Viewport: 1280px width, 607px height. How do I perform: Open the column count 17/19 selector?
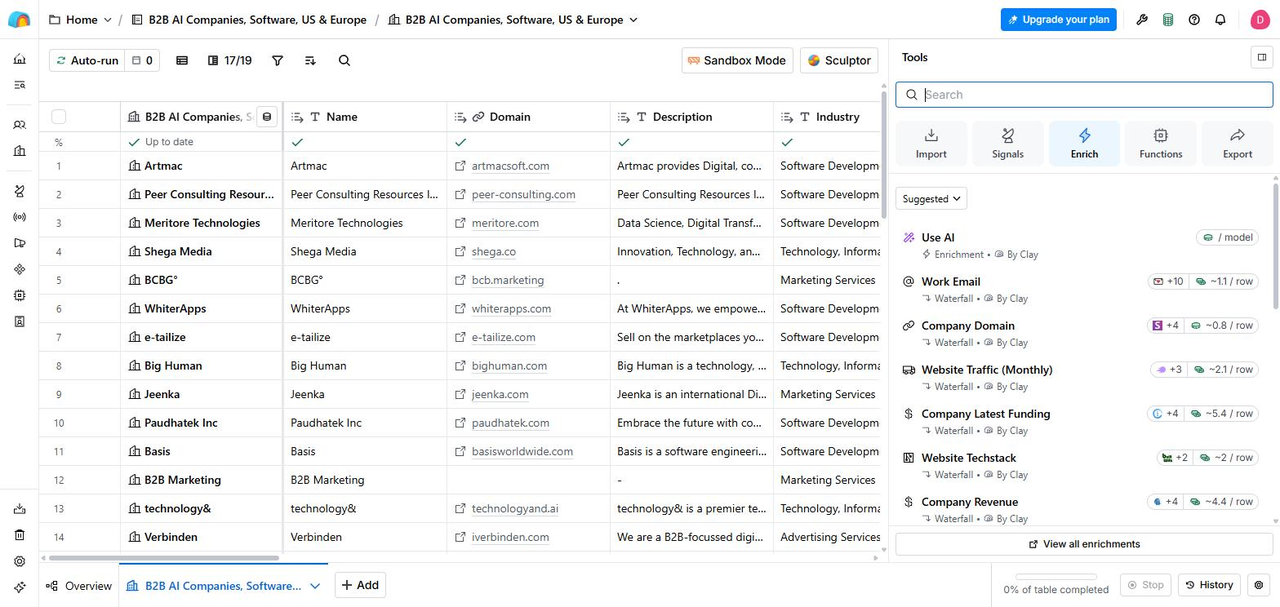pyautogui.click(x=230, y=60)
